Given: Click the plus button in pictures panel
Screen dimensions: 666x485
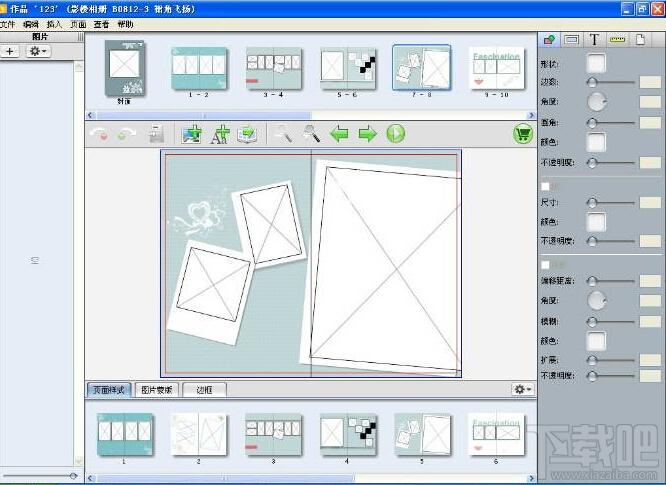Looking at the screenshot, I should point(10,51).
